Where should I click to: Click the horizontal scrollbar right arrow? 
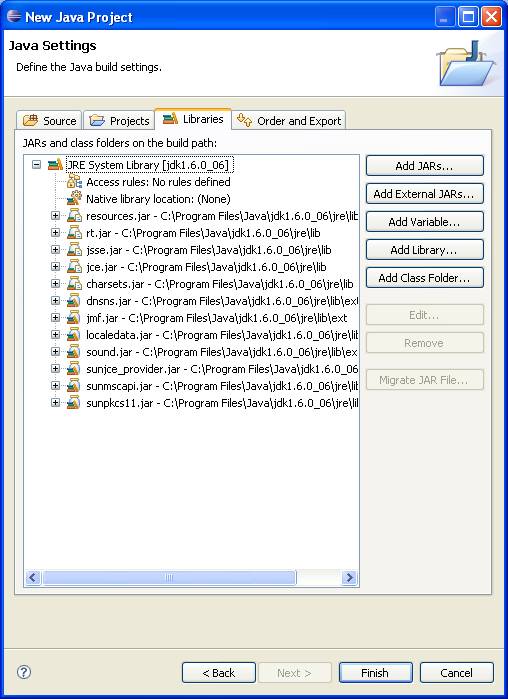point(350,578)
